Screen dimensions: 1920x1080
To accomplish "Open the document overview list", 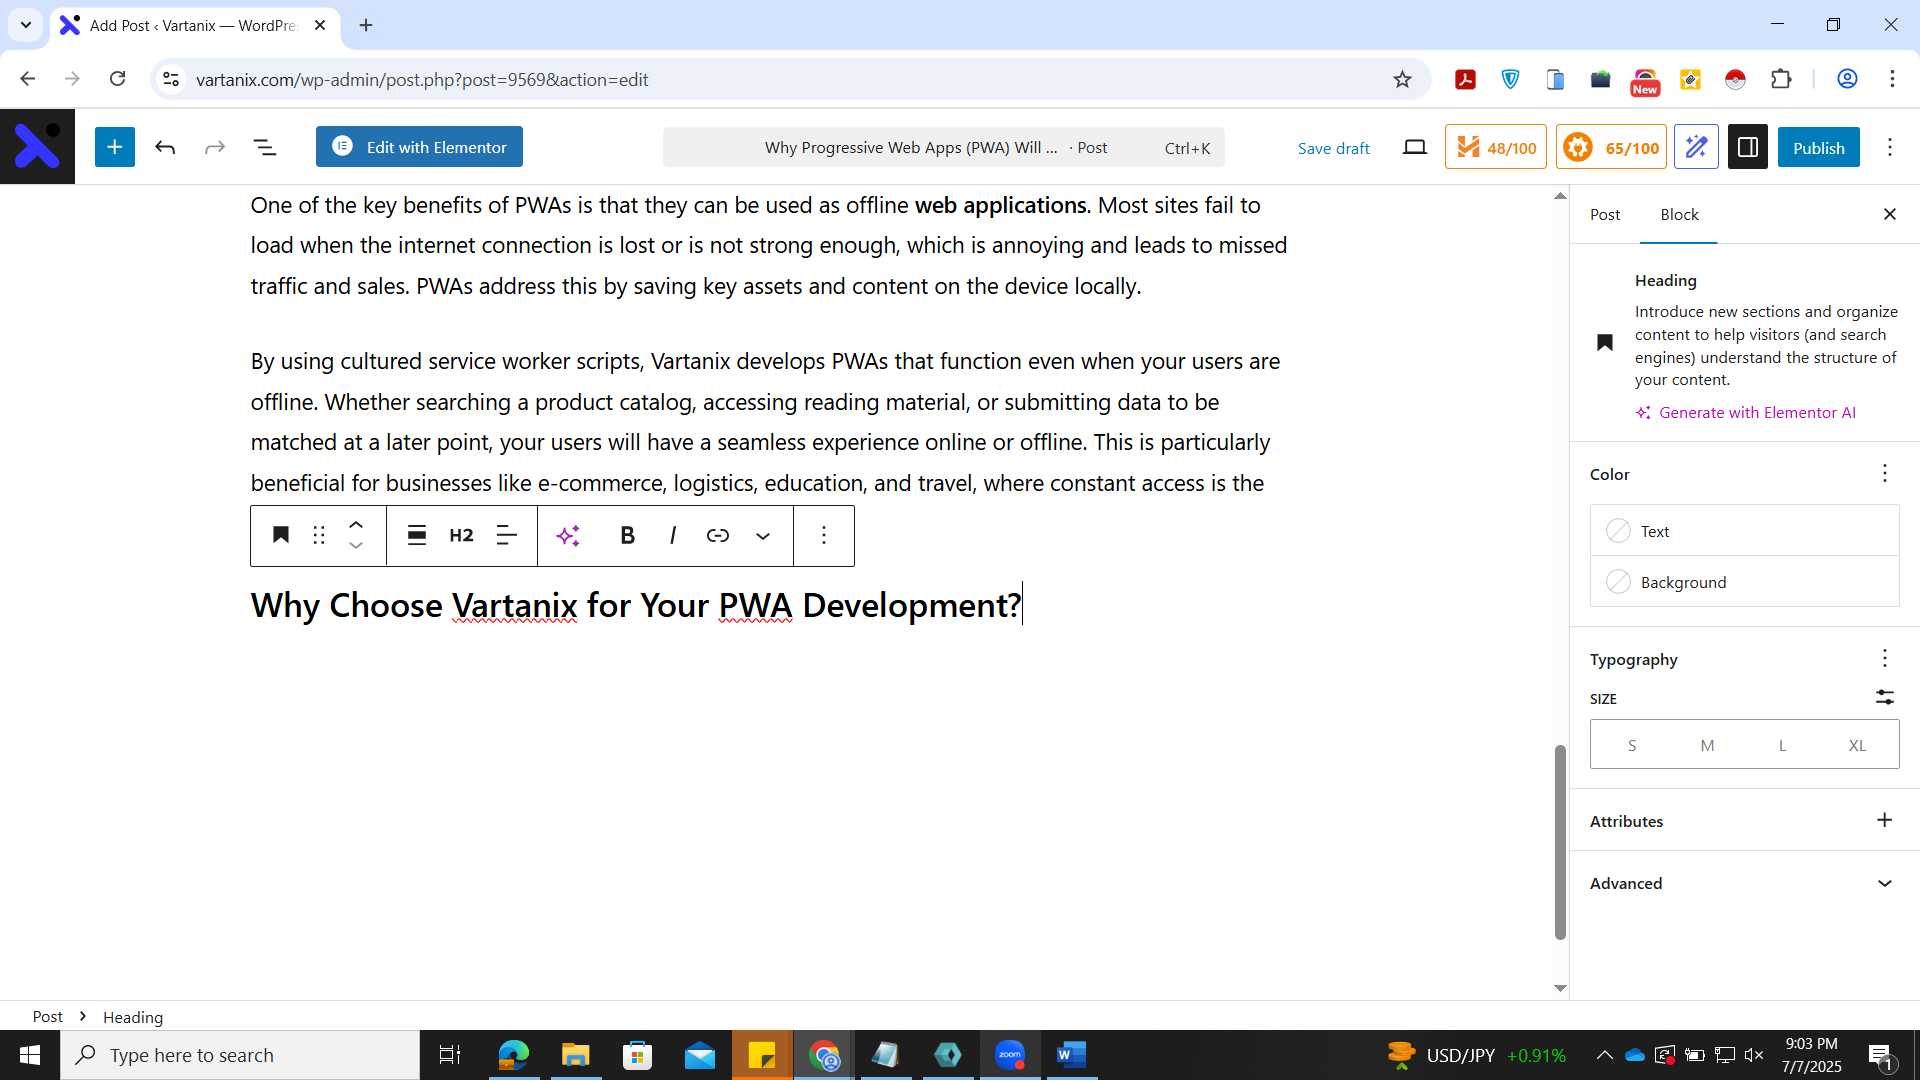I will 265,147.
